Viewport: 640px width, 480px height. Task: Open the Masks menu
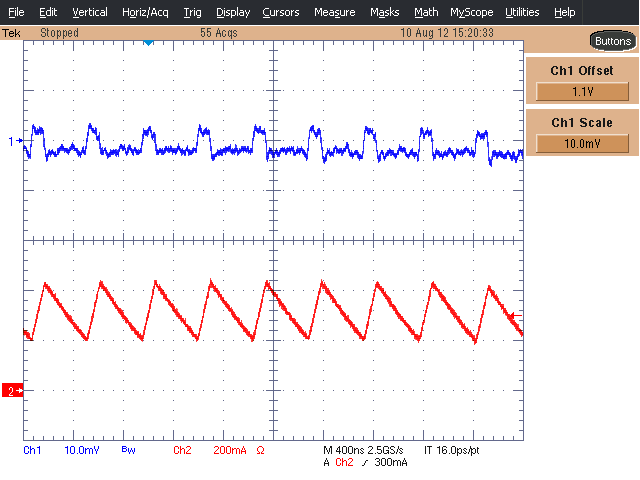coord(384,12)
